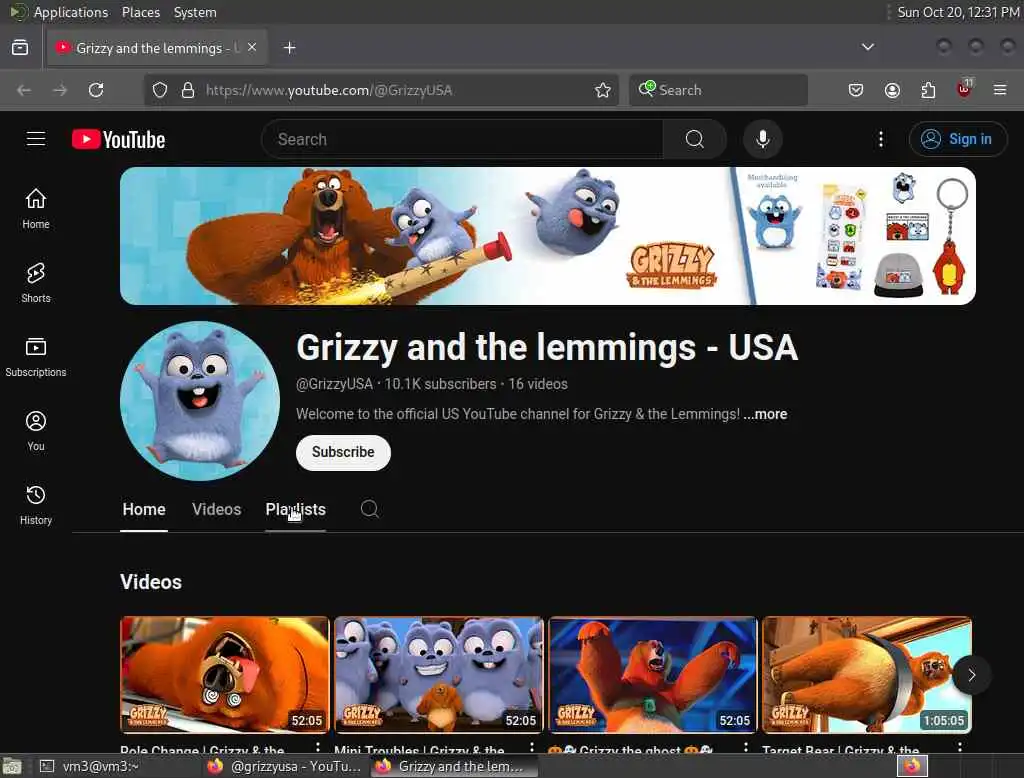This screenshot has height=778, width=1024.
Task: Open options for Mini Troubles video
Action: tap(532, 747)
